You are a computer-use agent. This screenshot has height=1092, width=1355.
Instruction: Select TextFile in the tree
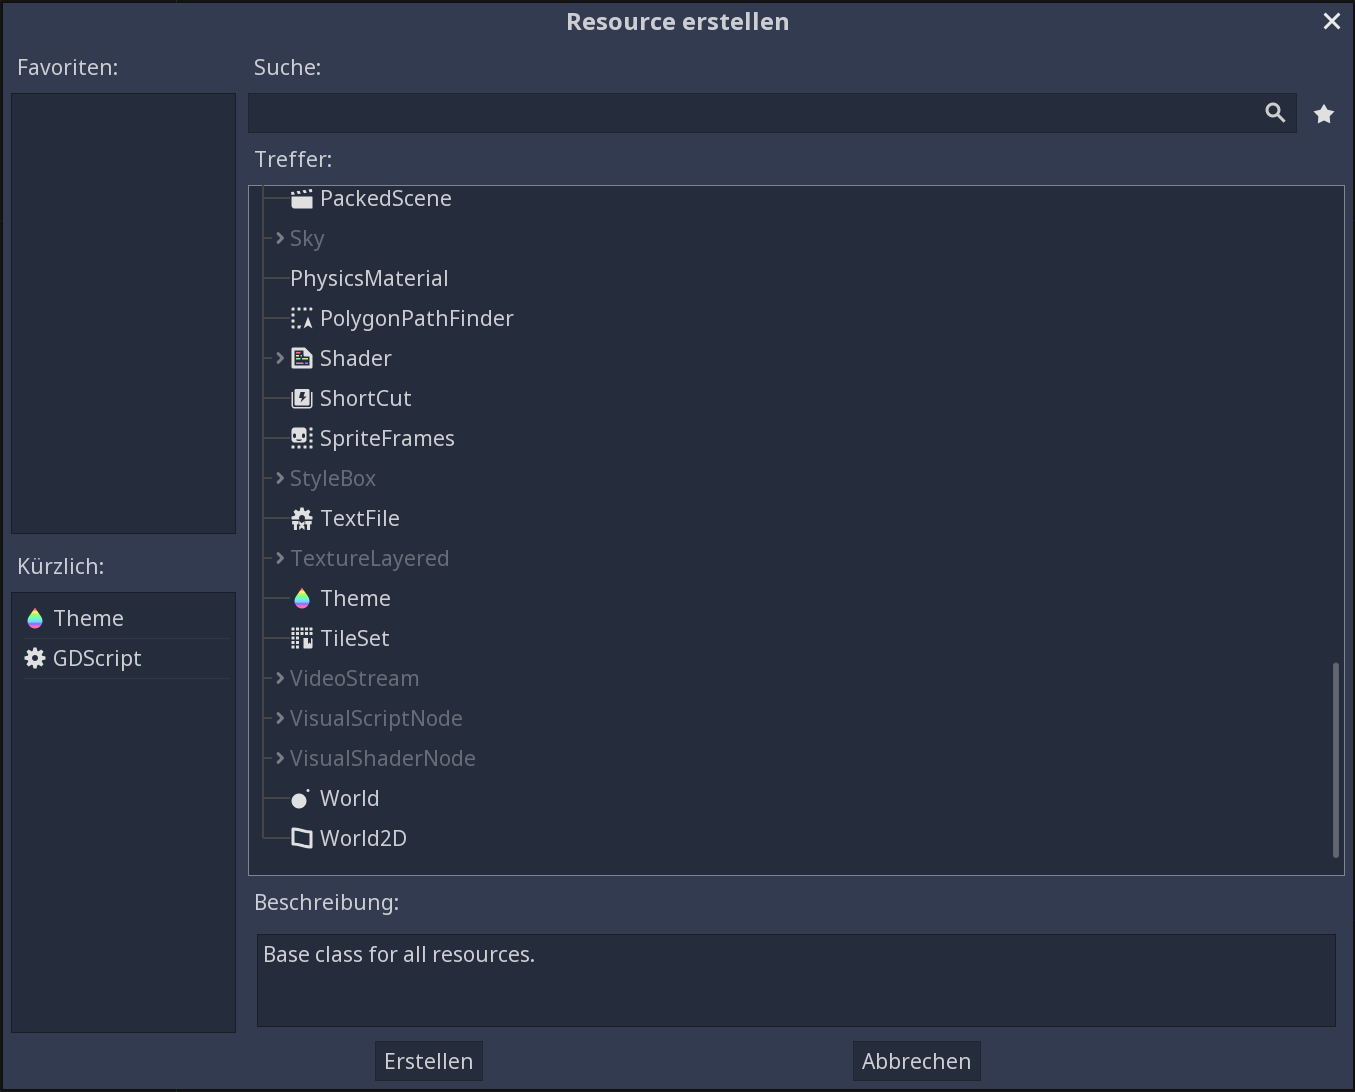(360, 518)
